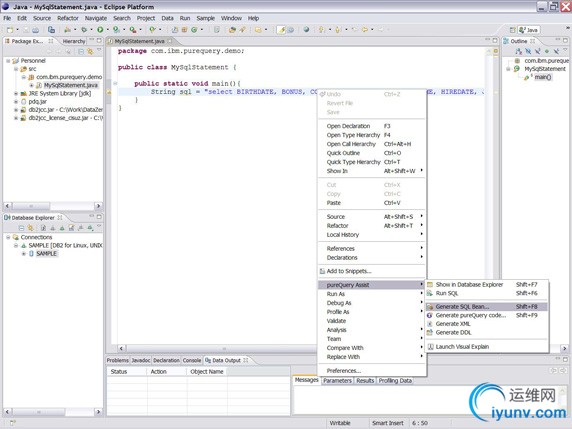Click the New file toolbar icon
The width and height of the screenshot is (572, 429).
10,30
